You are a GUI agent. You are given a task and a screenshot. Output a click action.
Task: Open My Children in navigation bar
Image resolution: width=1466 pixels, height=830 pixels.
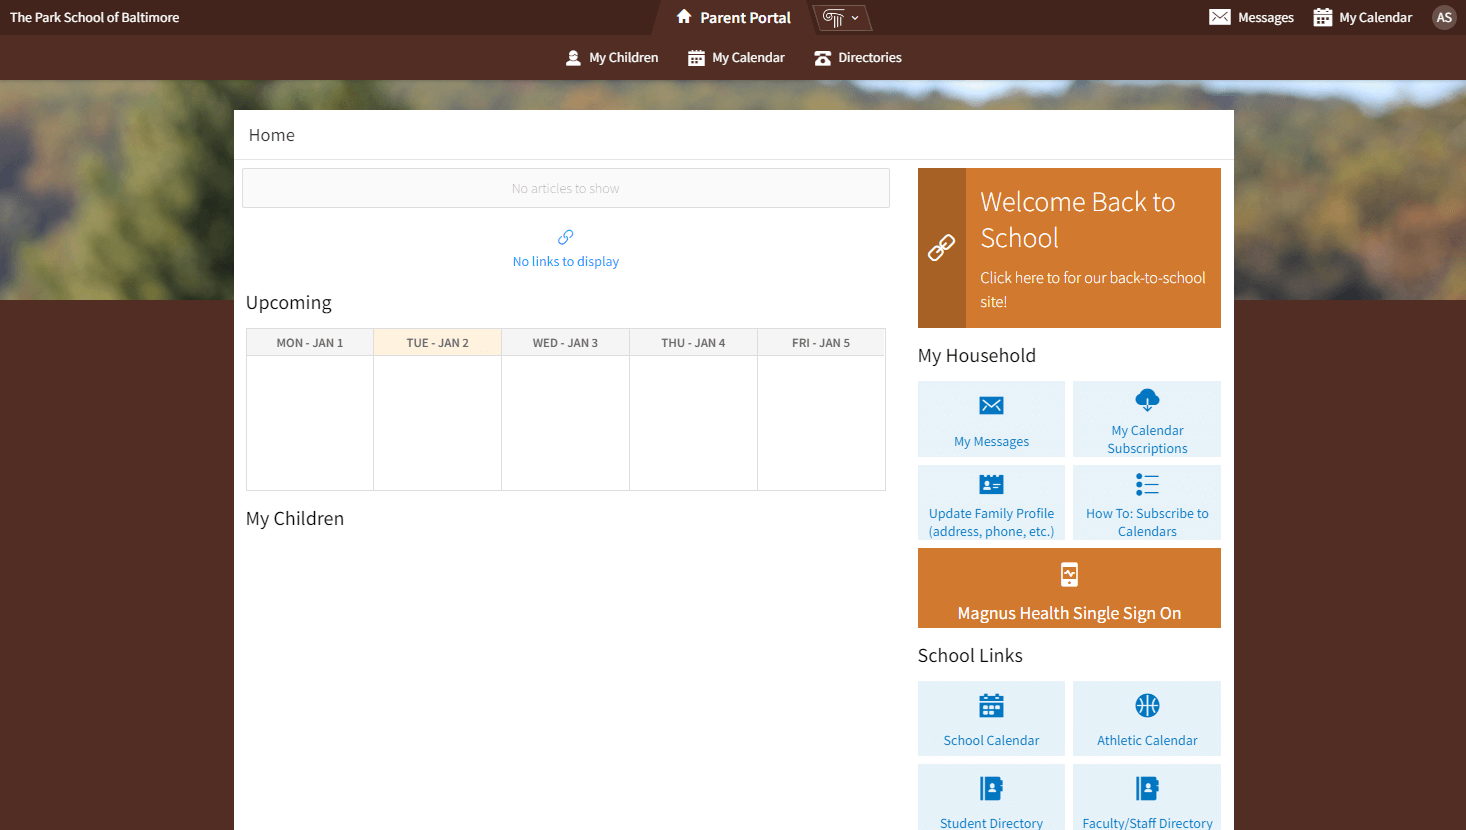pos(612,58)
